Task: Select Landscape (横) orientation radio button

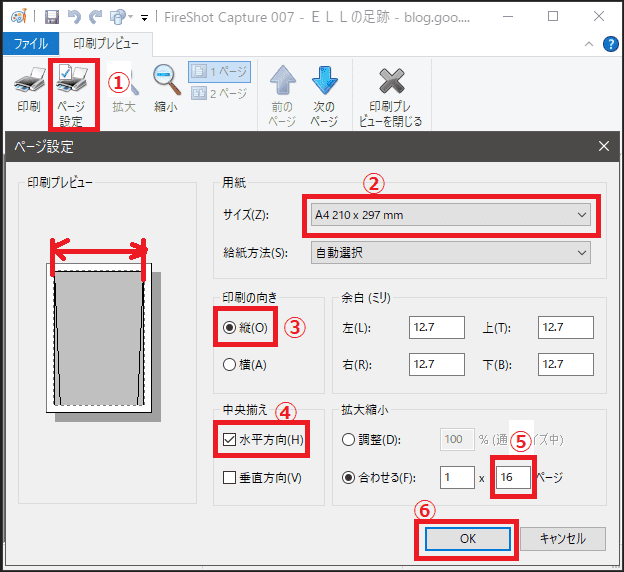Action: coord(231,365)
